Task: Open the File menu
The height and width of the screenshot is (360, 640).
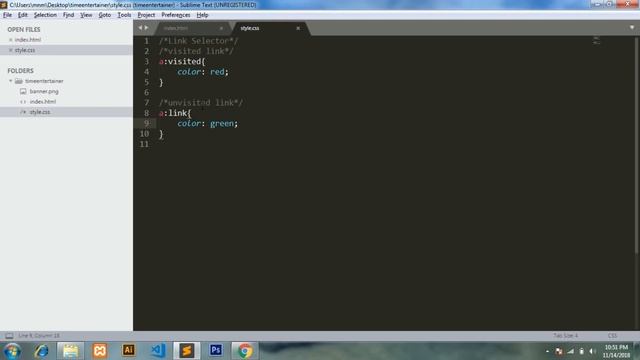Action: 7,15
